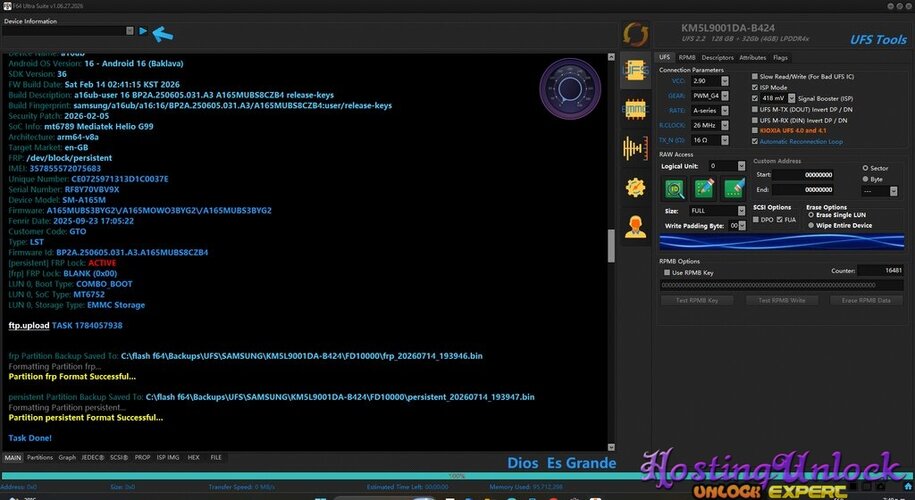This screenshot has height=500, width=915.
Task: Enable UFS M-TX (DOUT) Invert DP / DN
Action: (x=755, y=109)
